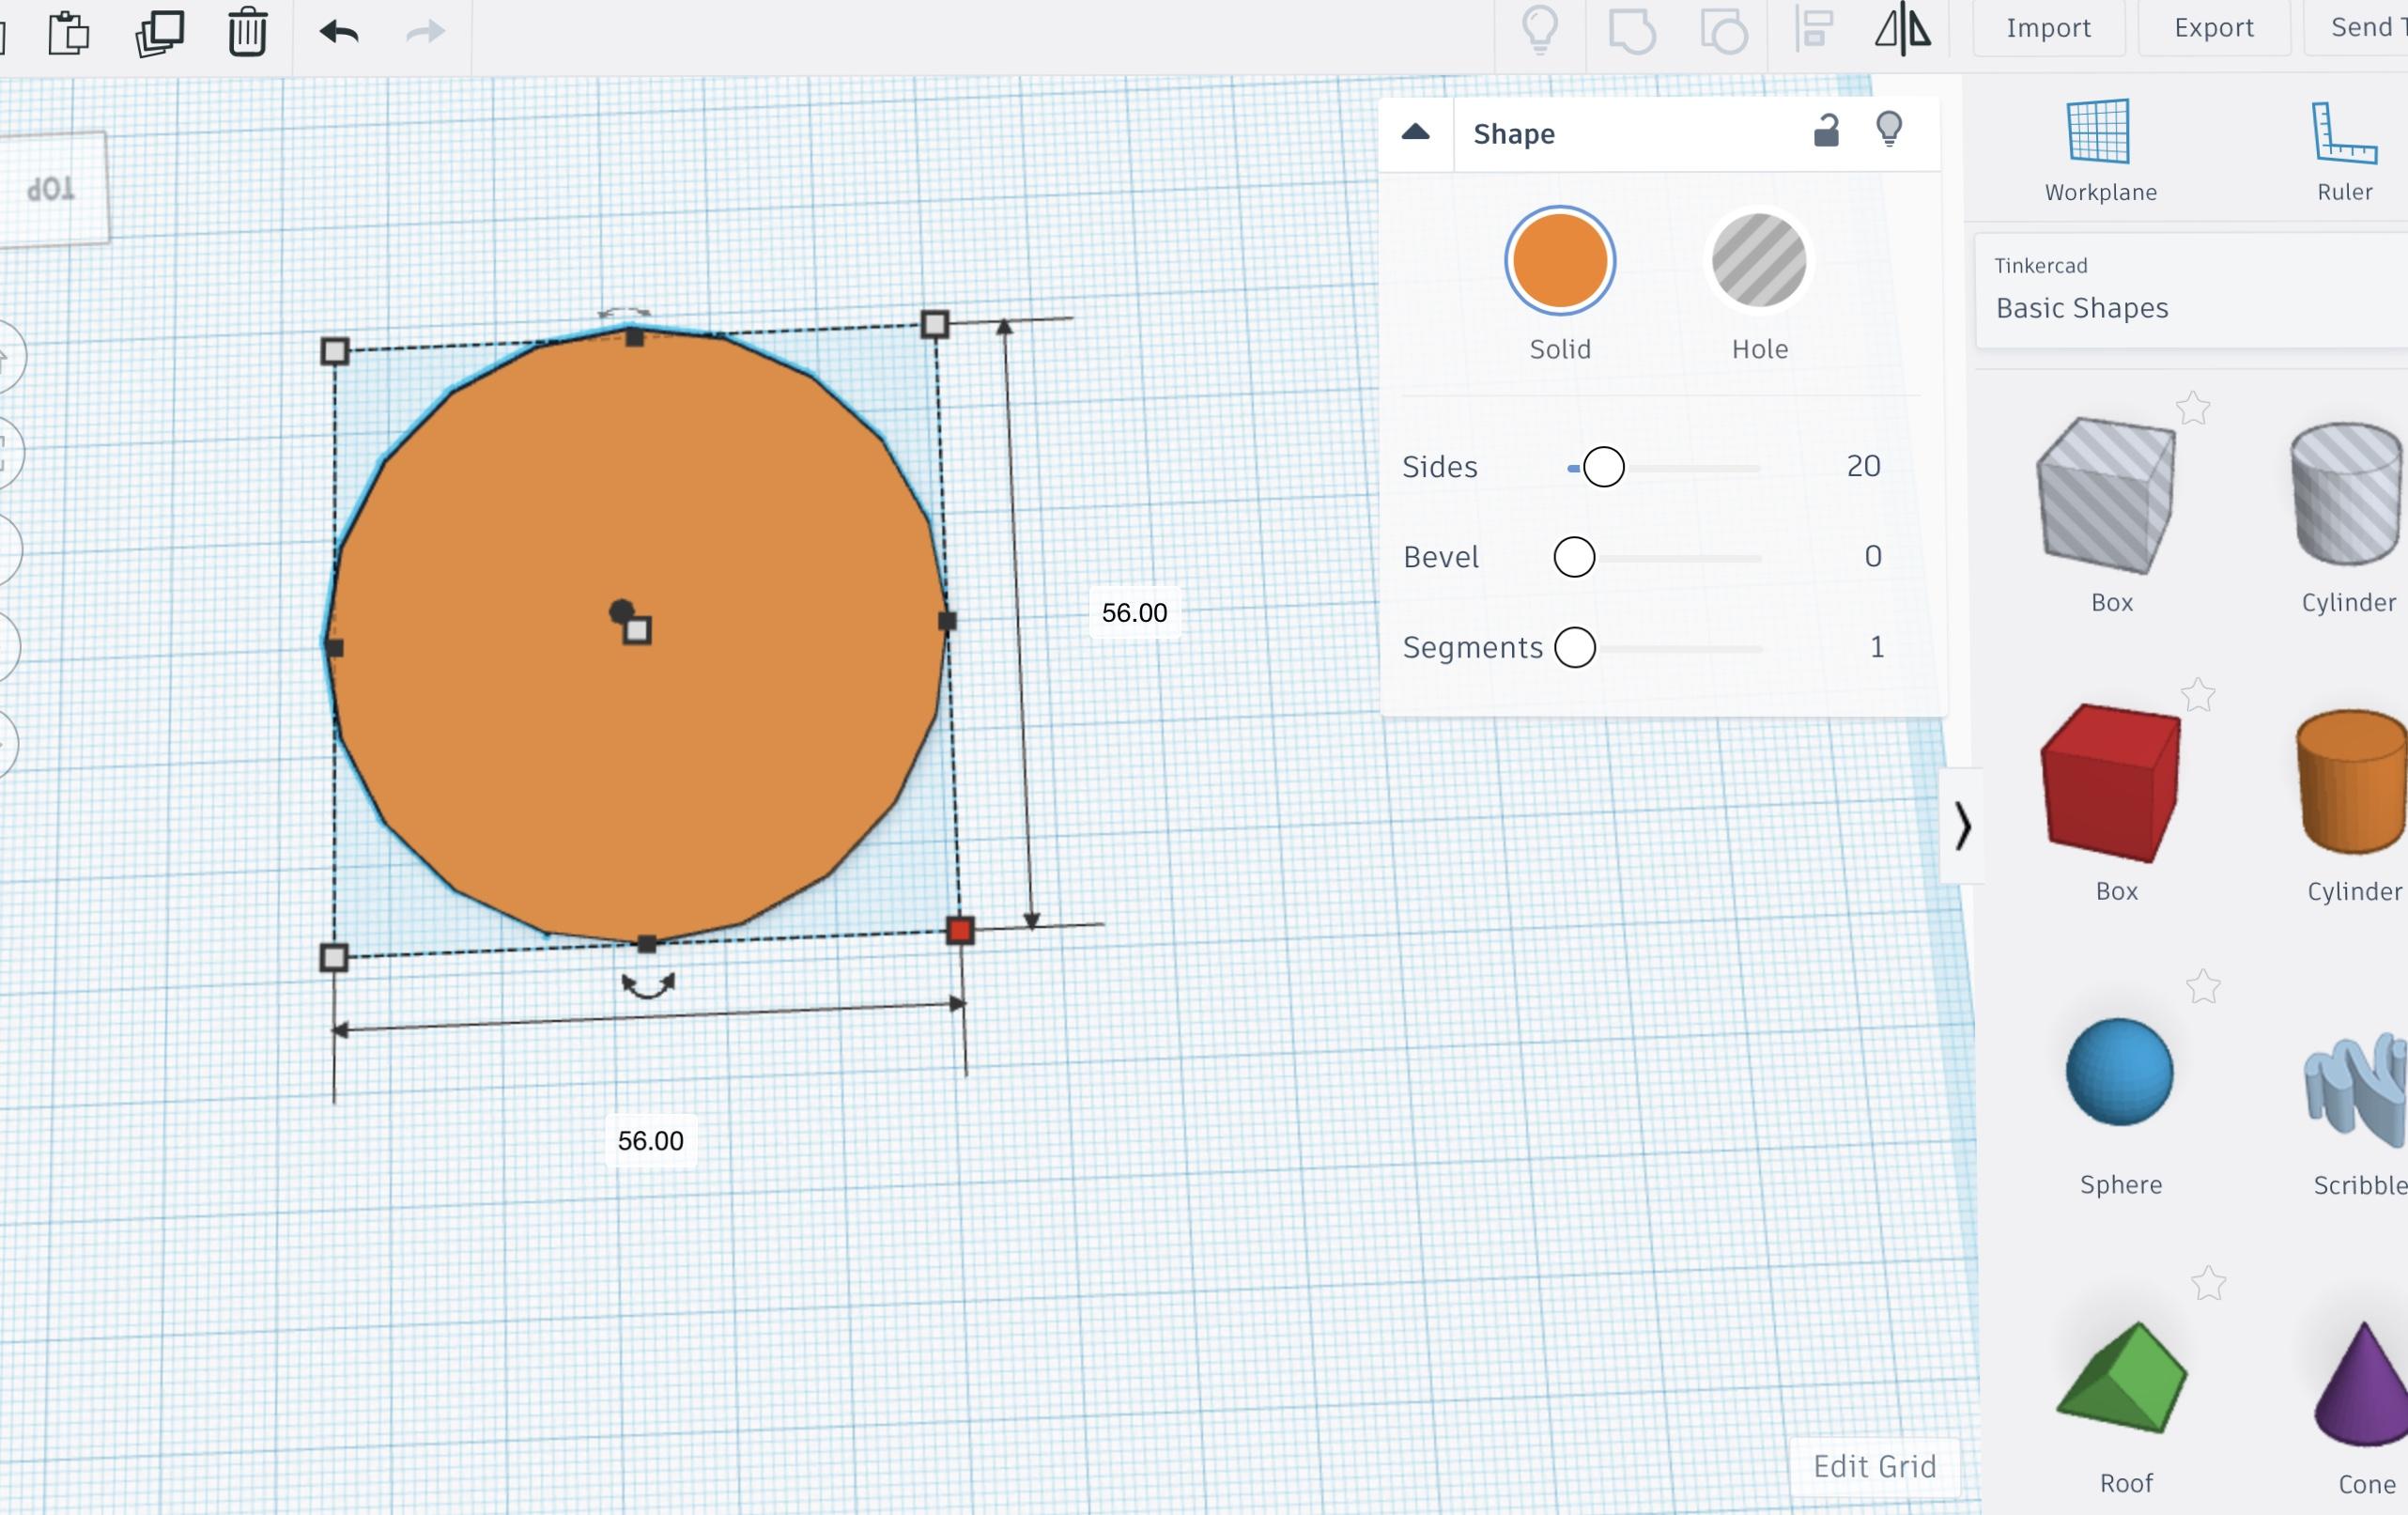This screenshot has height=1515, width=2408.
Task: Open the Basic Shapes library panel
Action: pos(2083,307)
